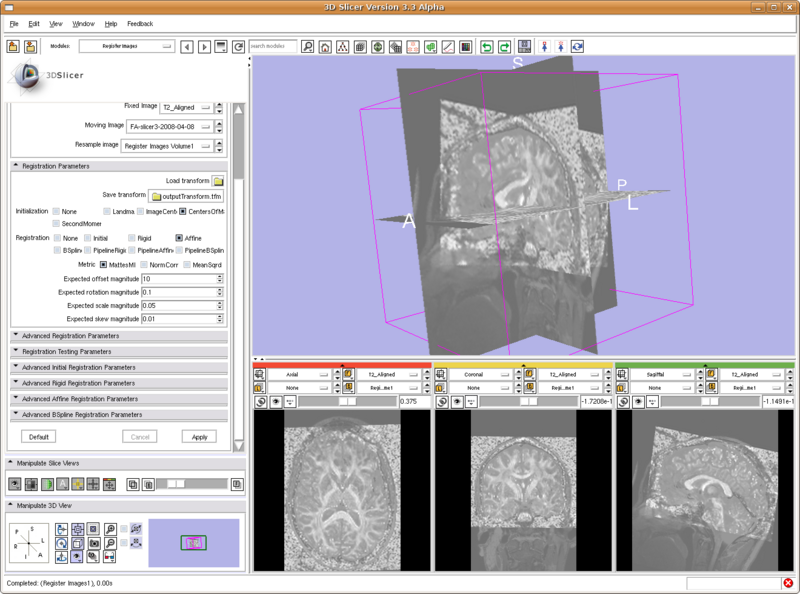
Task: Open the Modules selector dropdown
Action: click(126, 46)
